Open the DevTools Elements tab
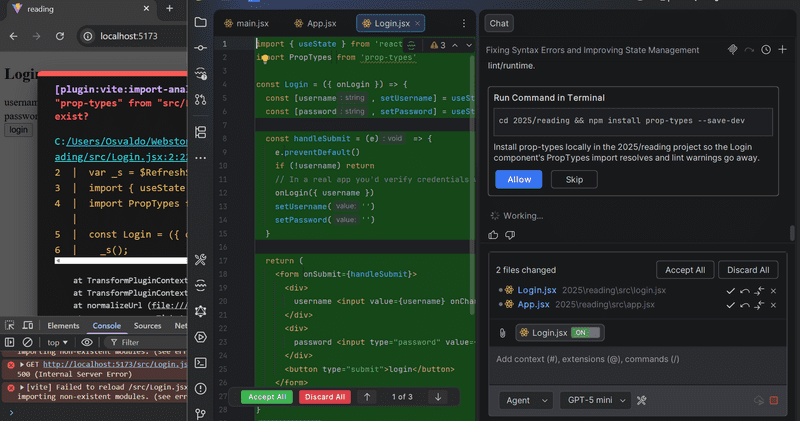 click(x=63, y=326)
